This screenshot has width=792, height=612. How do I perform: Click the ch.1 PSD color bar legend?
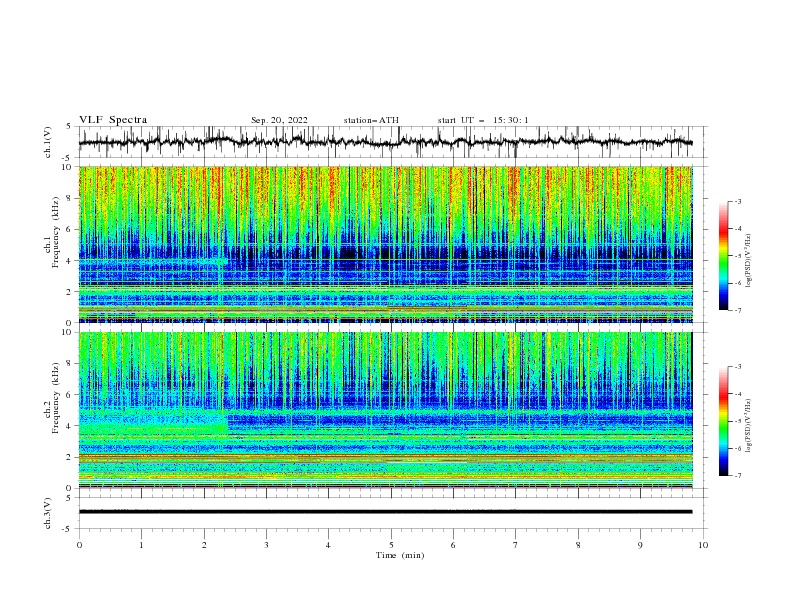pyautogui.click(x=724, y=256)
